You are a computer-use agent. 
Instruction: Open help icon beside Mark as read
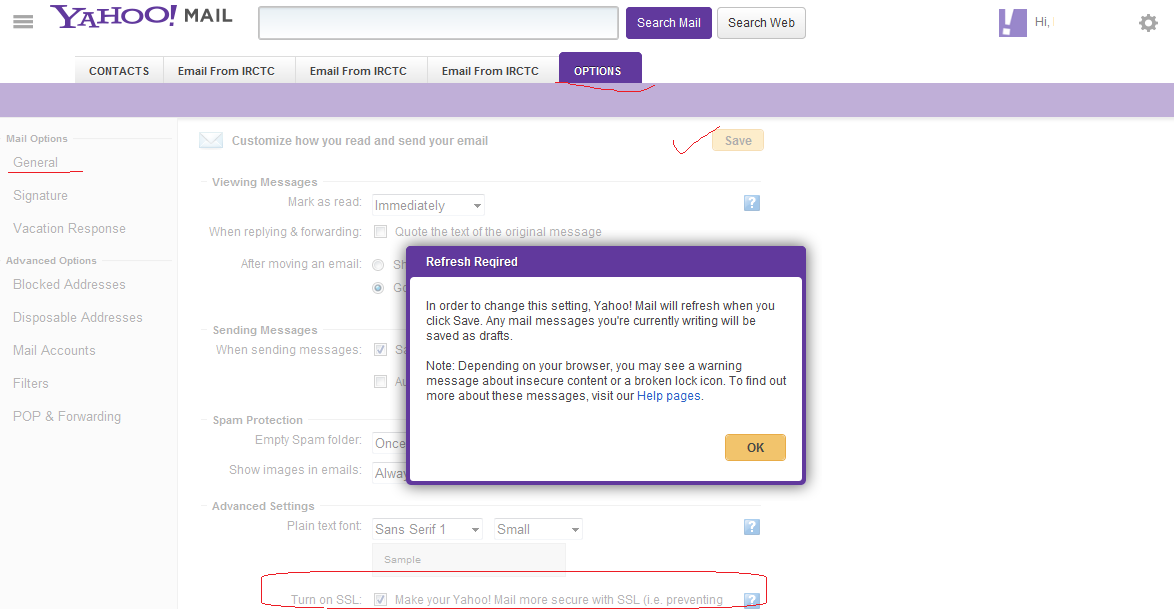tap(752, 203)
